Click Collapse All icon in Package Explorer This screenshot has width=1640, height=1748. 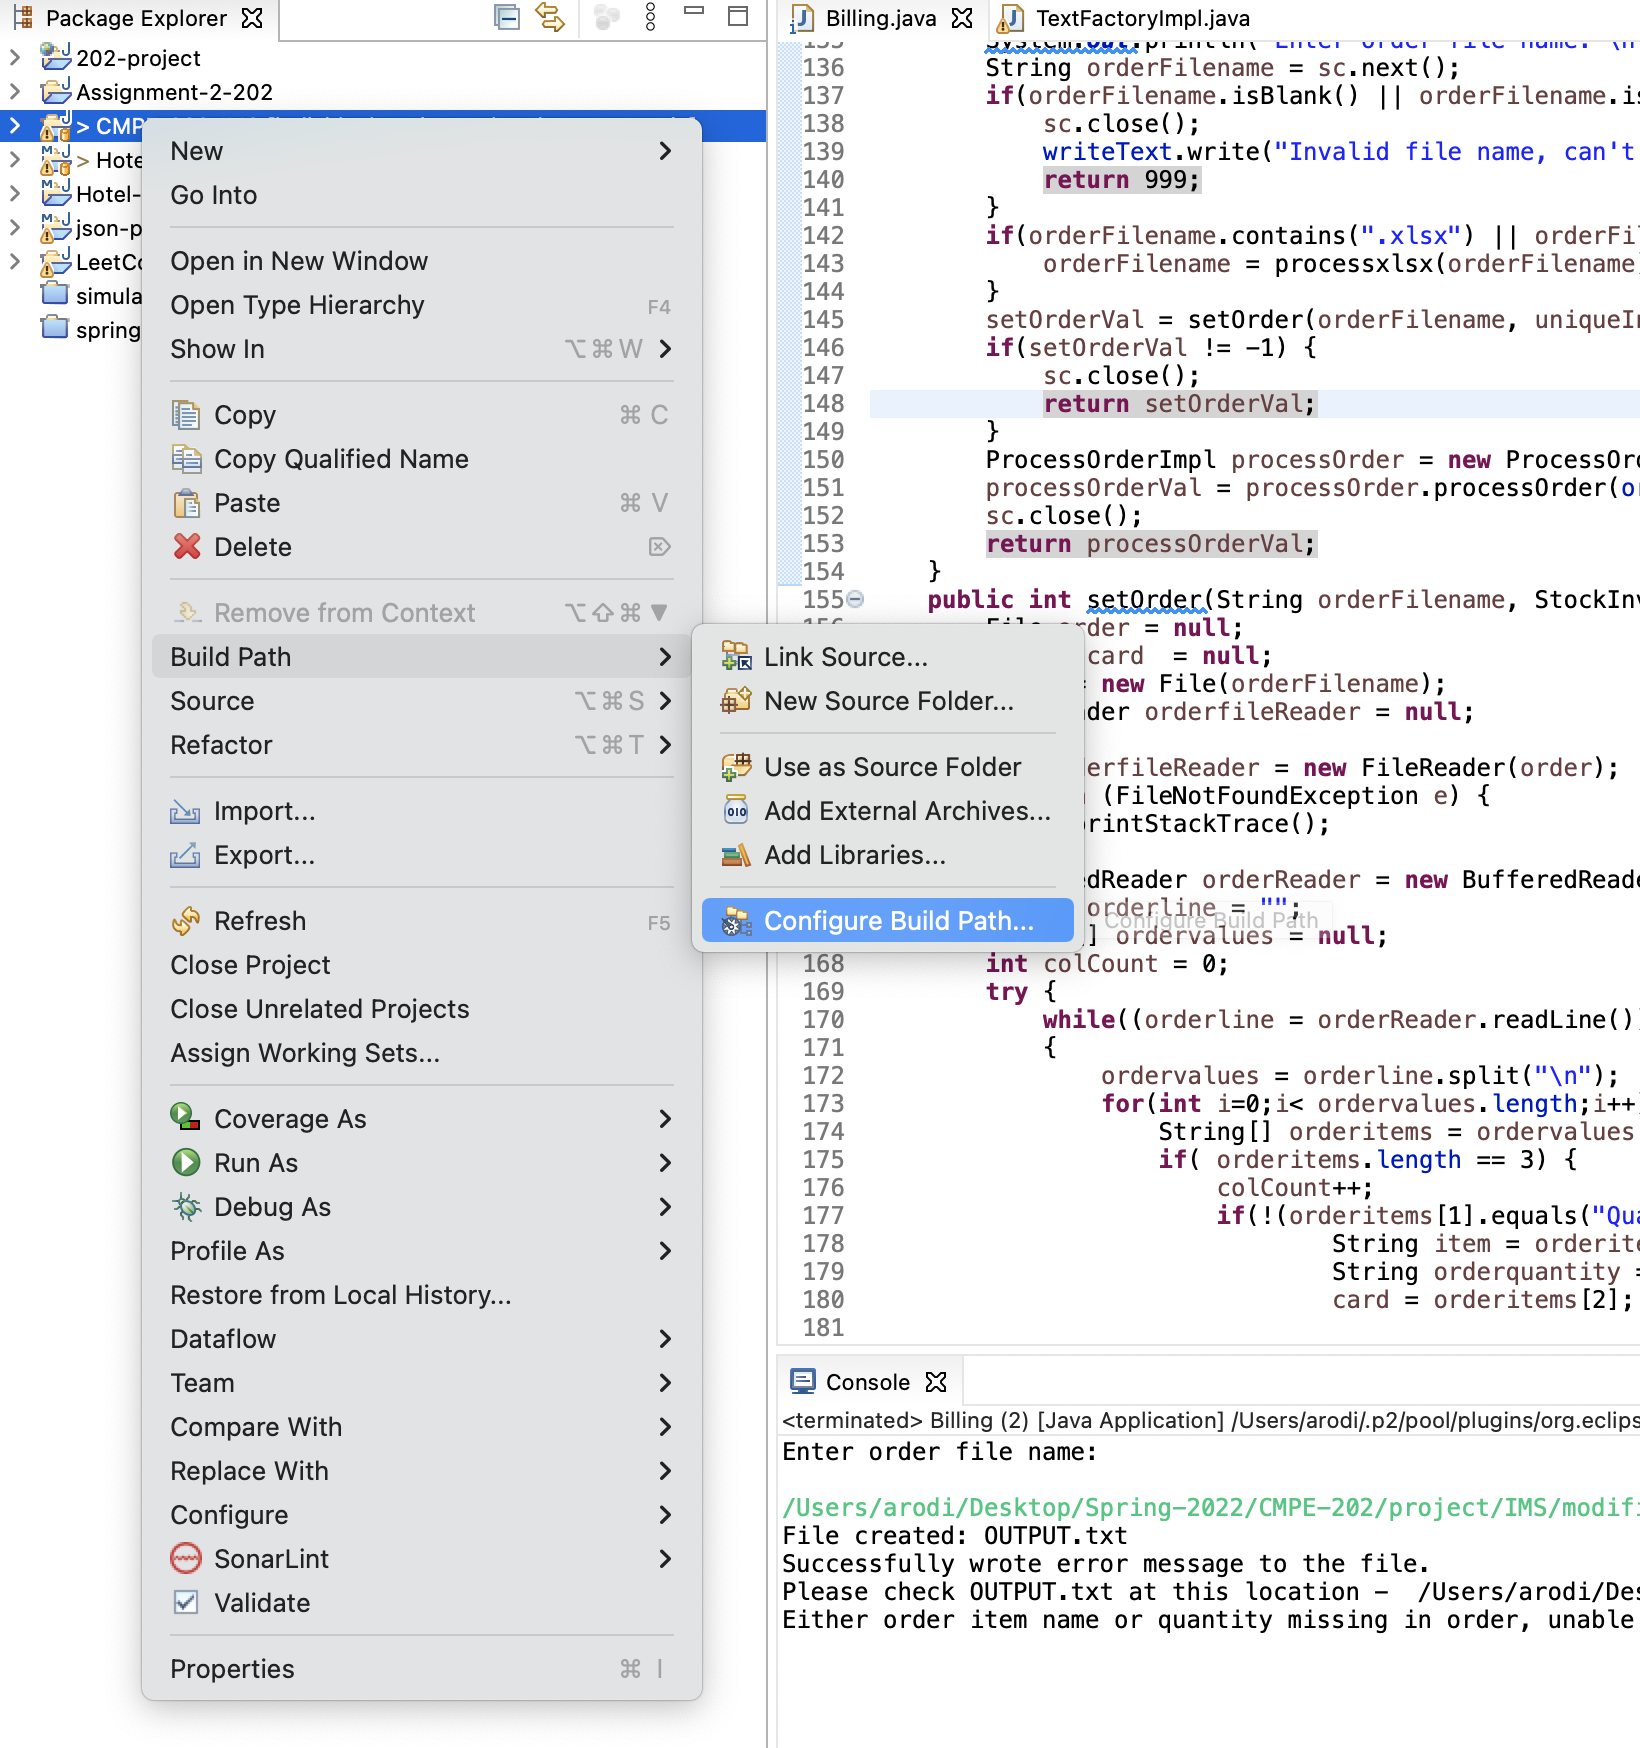pyautogui.click(x=507, y=17)
